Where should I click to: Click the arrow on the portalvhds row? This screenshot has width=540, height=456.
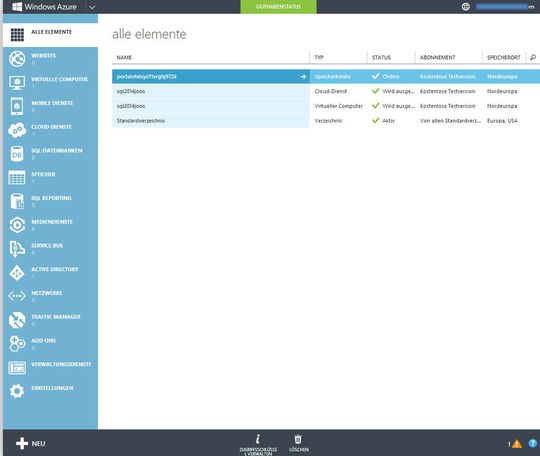303,76
